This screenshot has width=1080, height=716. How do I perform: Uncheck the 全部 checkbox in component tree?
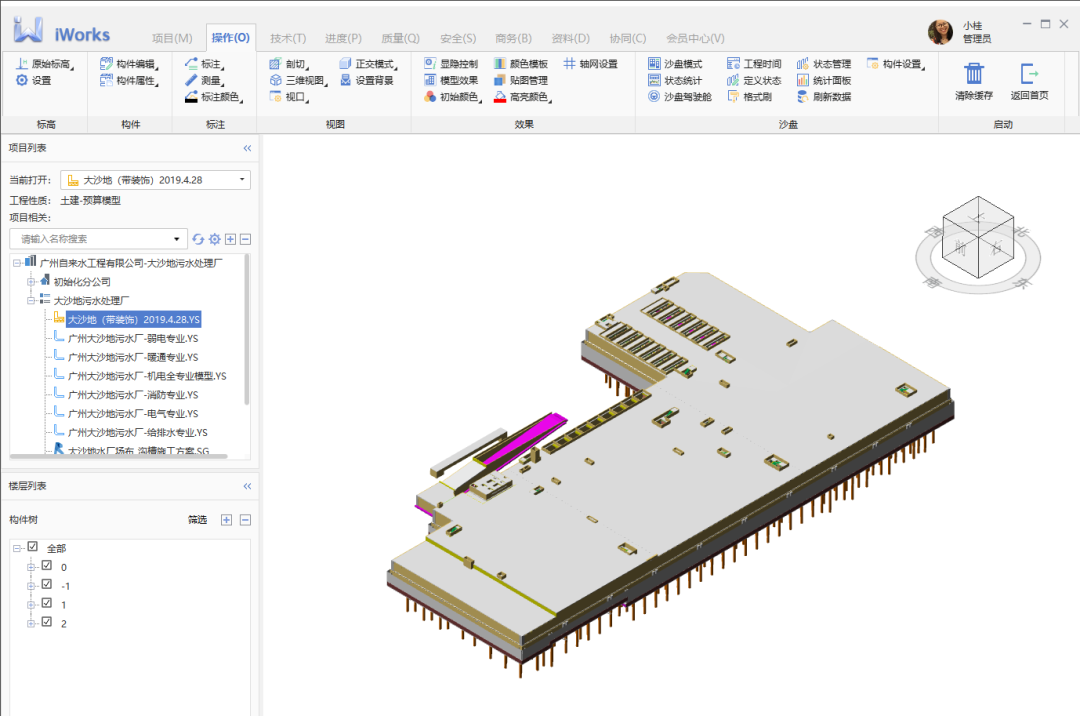[x=32, y=547]
